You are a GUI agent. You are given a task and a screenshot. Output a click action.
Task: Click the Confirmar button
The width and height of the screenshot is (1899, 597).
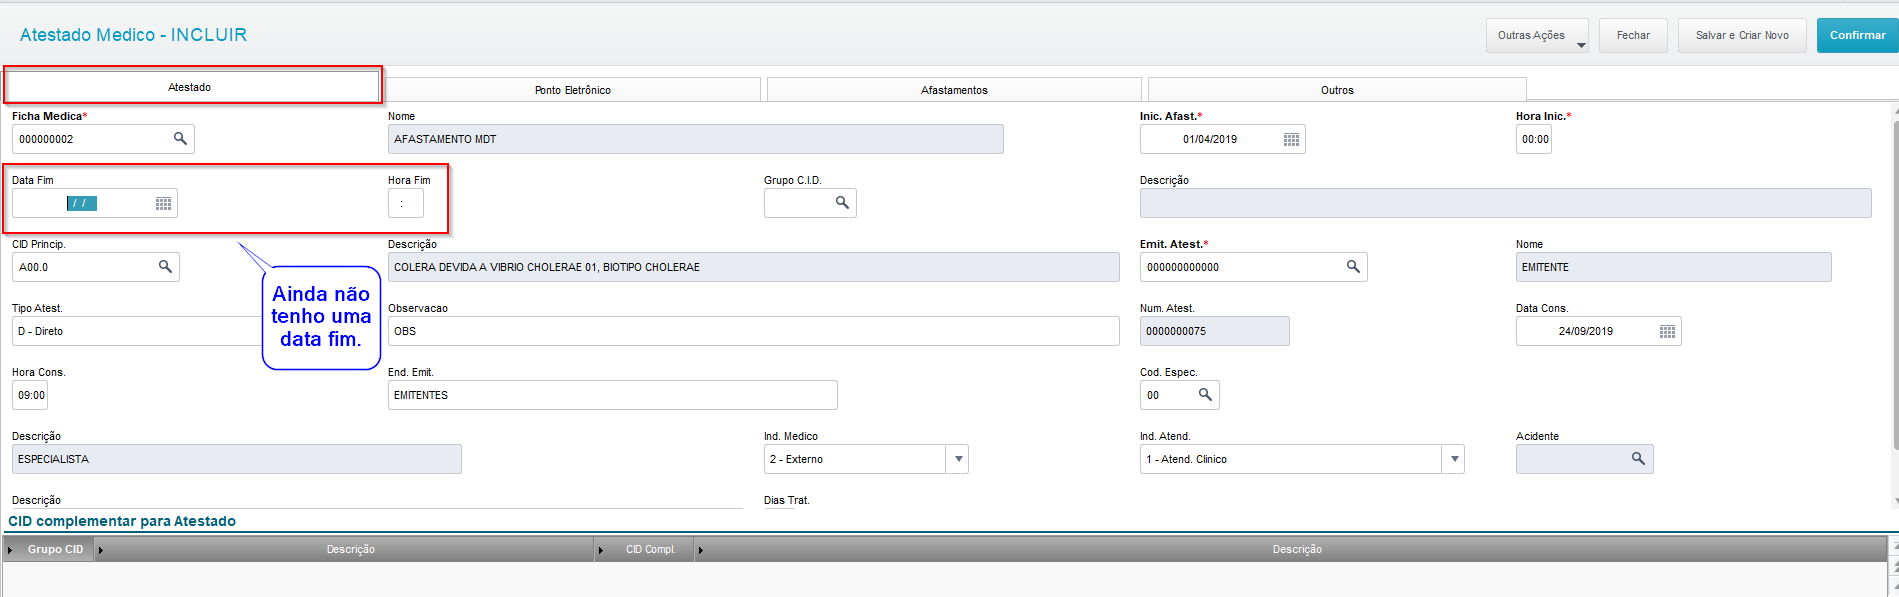[x=1858, y=35]
